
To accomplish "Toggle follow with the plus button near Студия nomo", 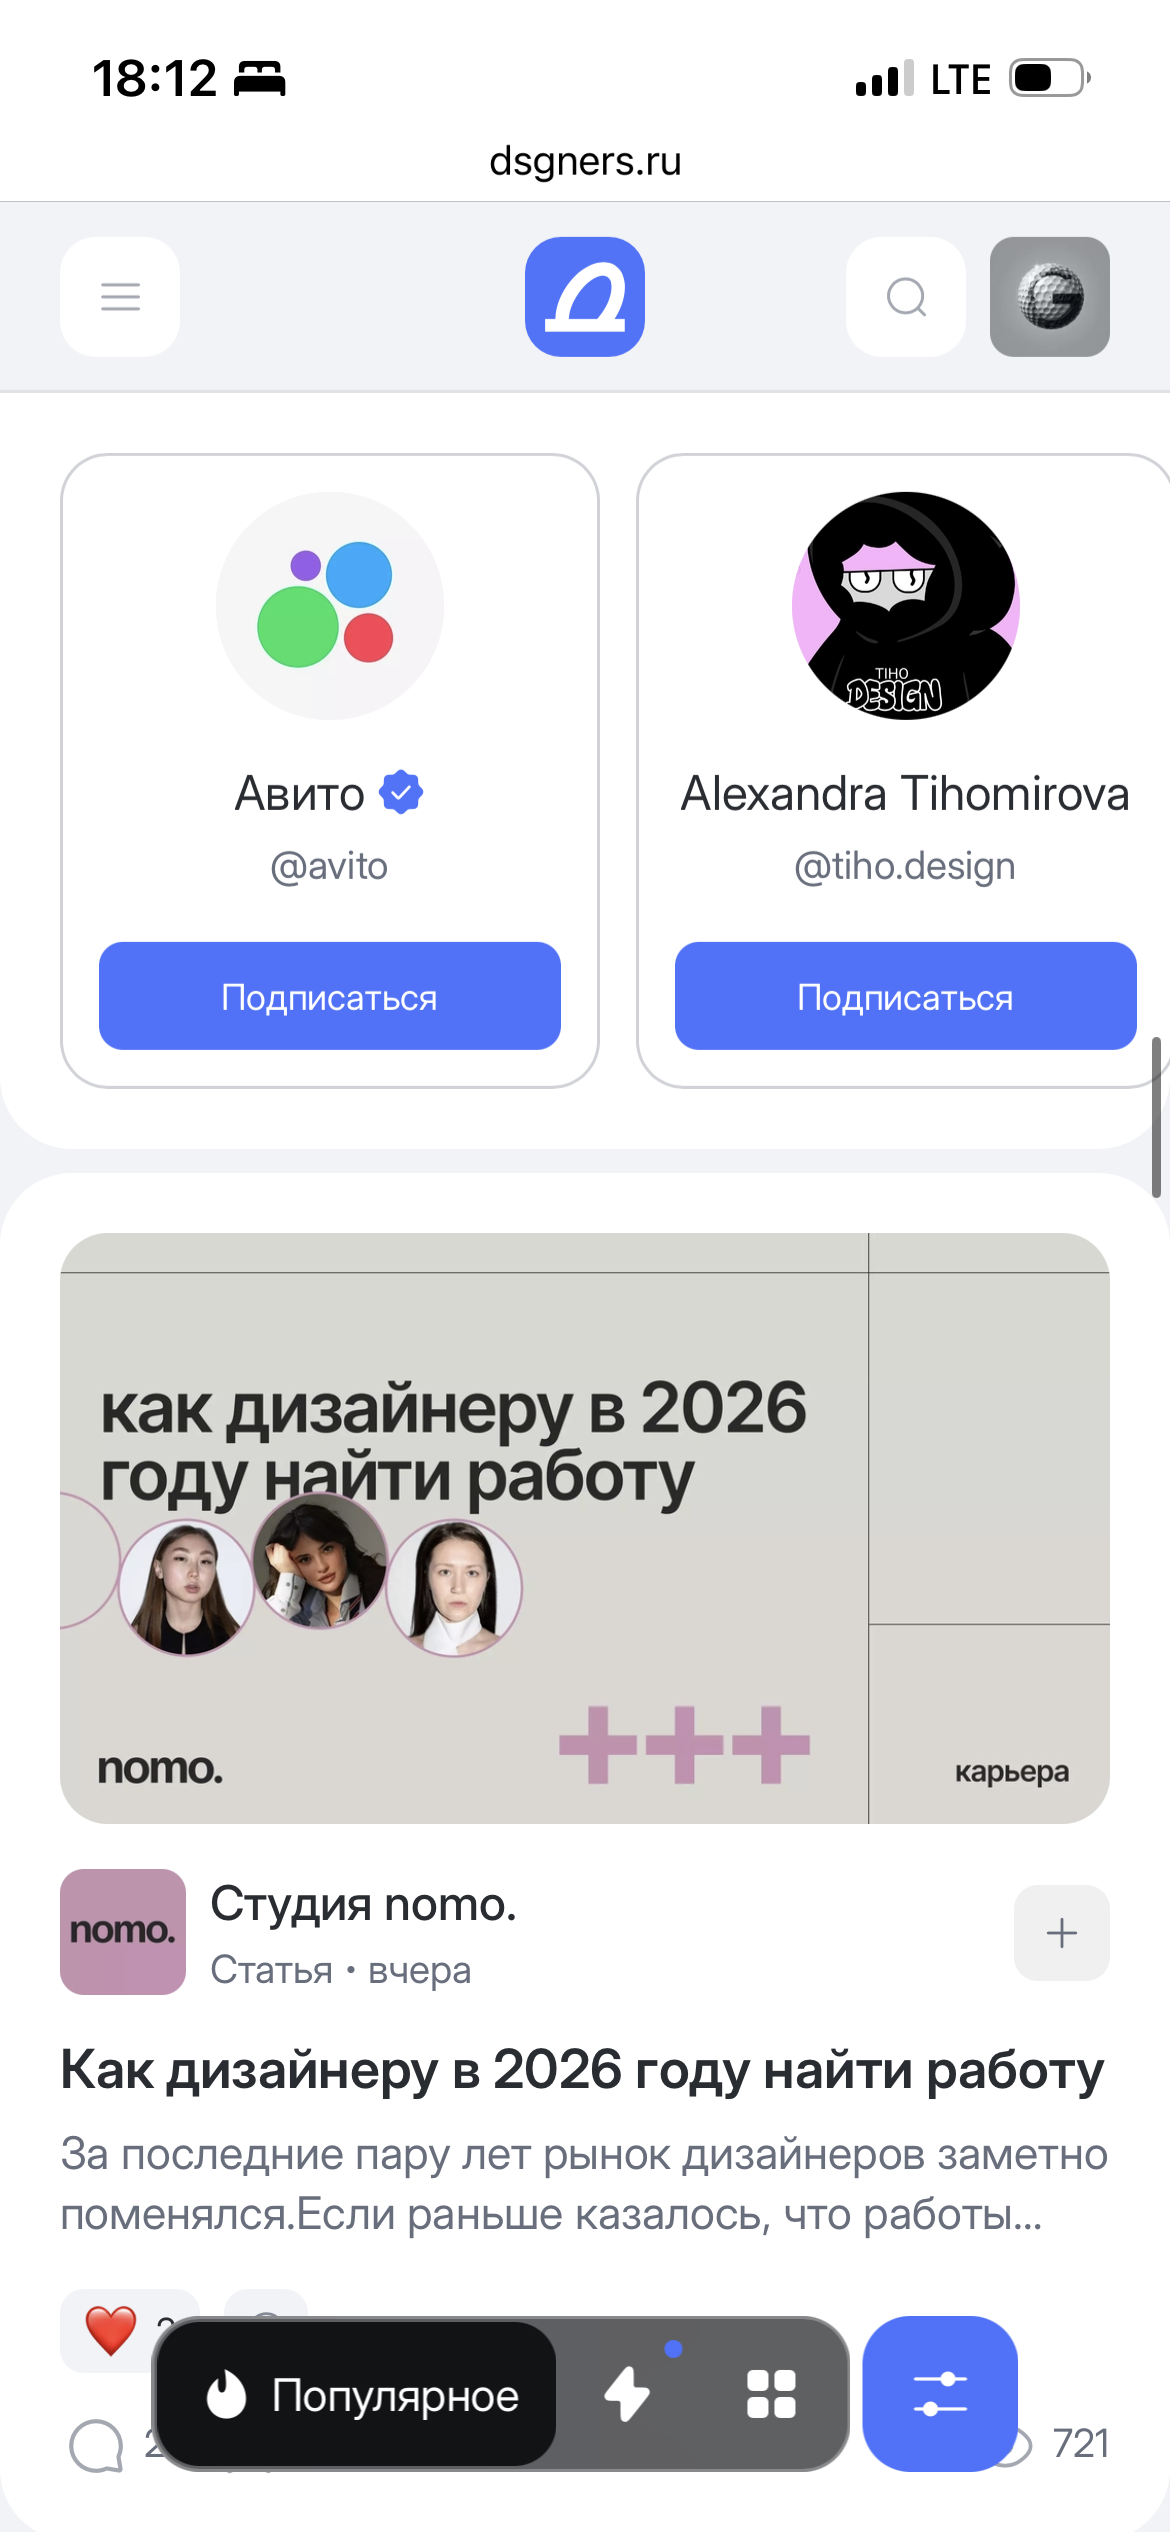I will point(1061,1932).
